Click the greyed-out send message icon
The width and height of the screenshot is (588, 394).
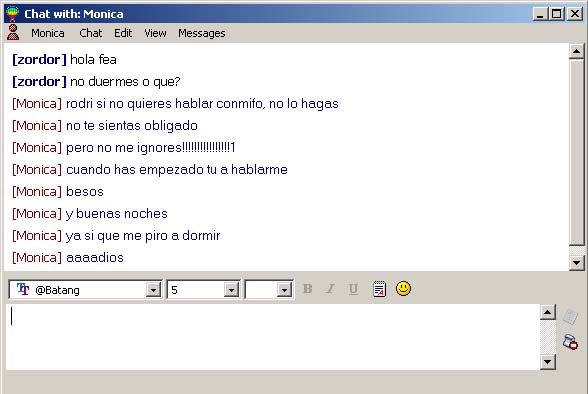[x=570, y=316]
